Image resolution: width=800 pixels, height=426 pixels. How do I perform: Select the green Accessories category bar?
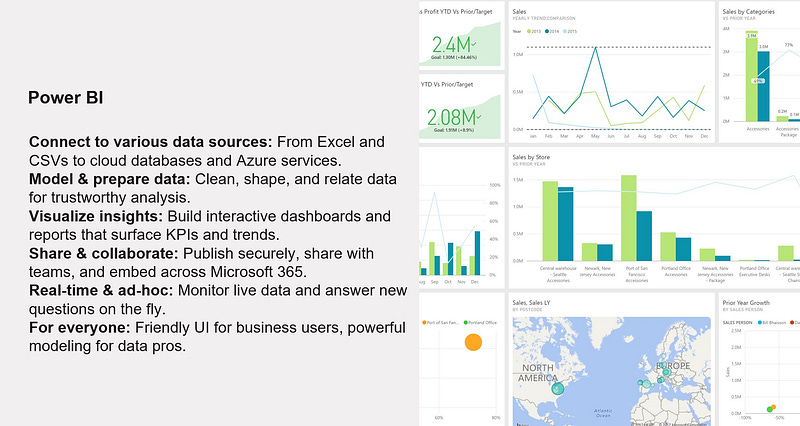(x=752, y=76)
